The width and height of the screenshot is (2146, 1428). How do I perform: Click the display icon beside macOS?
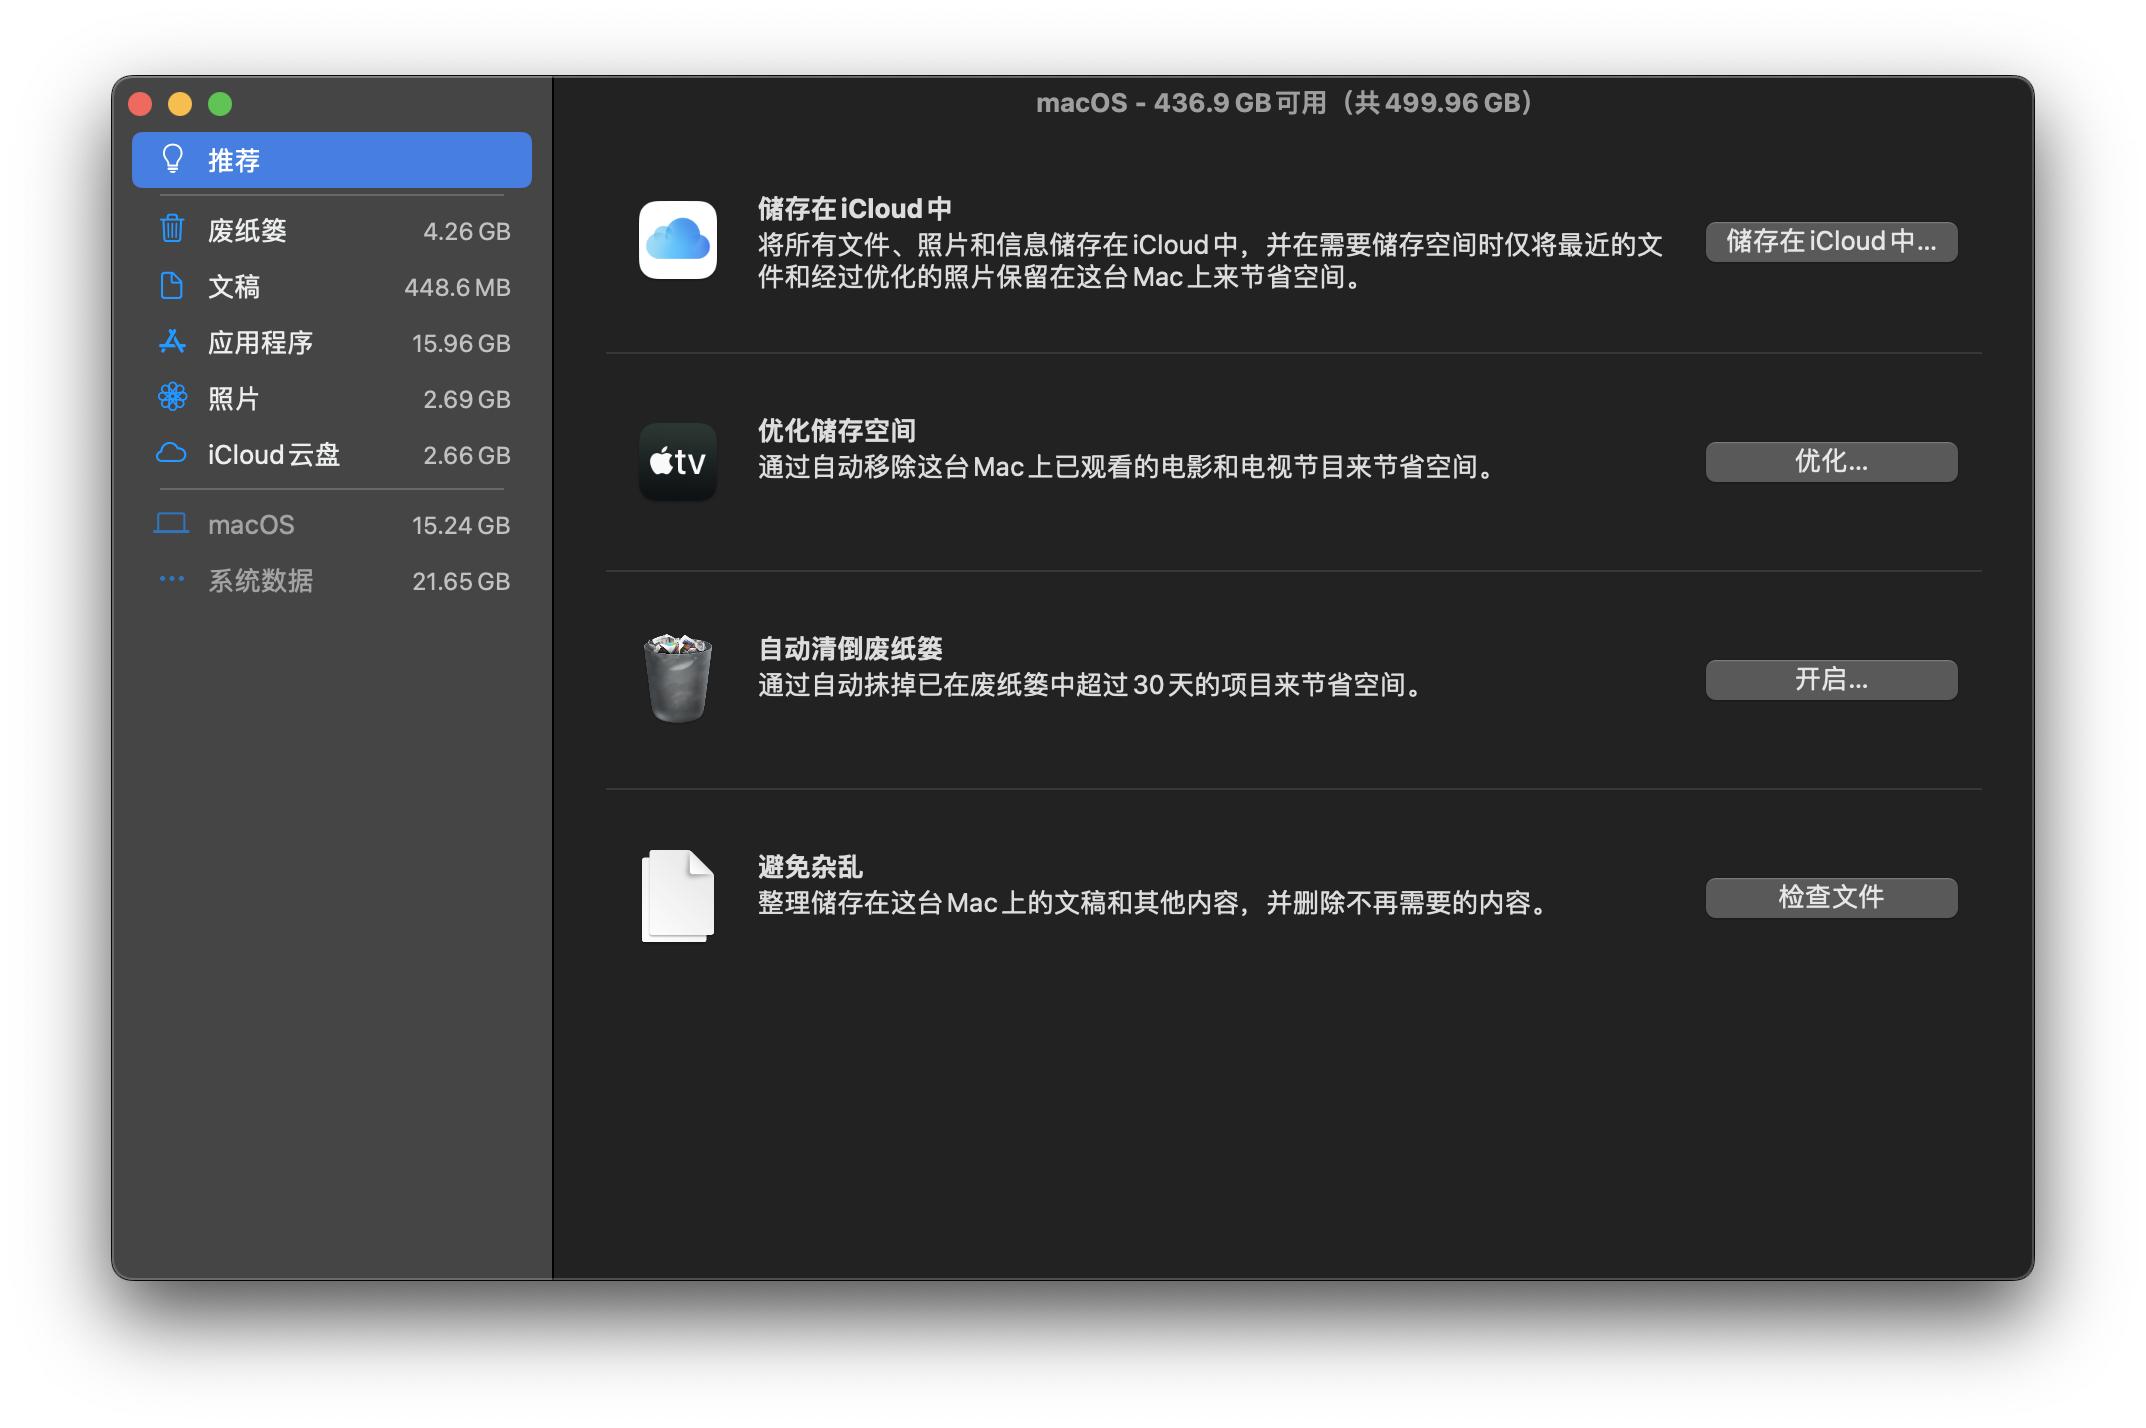click(x=172, y=524)
